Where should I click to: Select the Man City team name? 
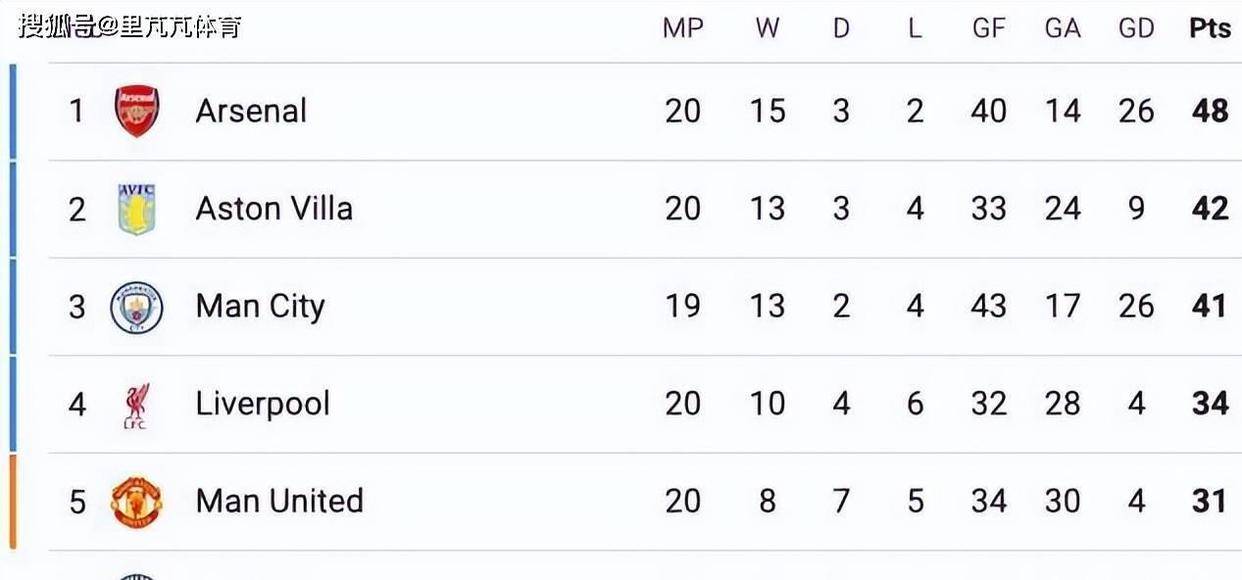[260, 307]
